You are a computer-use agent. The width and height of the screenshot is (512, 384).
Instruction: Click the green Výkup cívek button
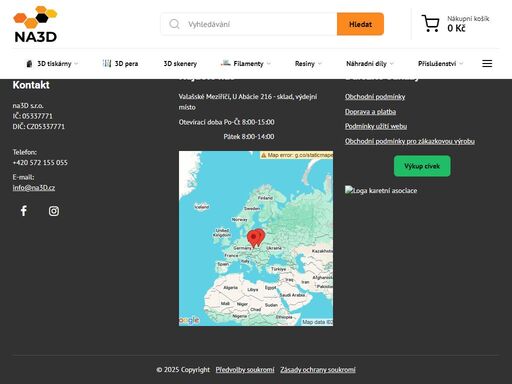point(422,166)
